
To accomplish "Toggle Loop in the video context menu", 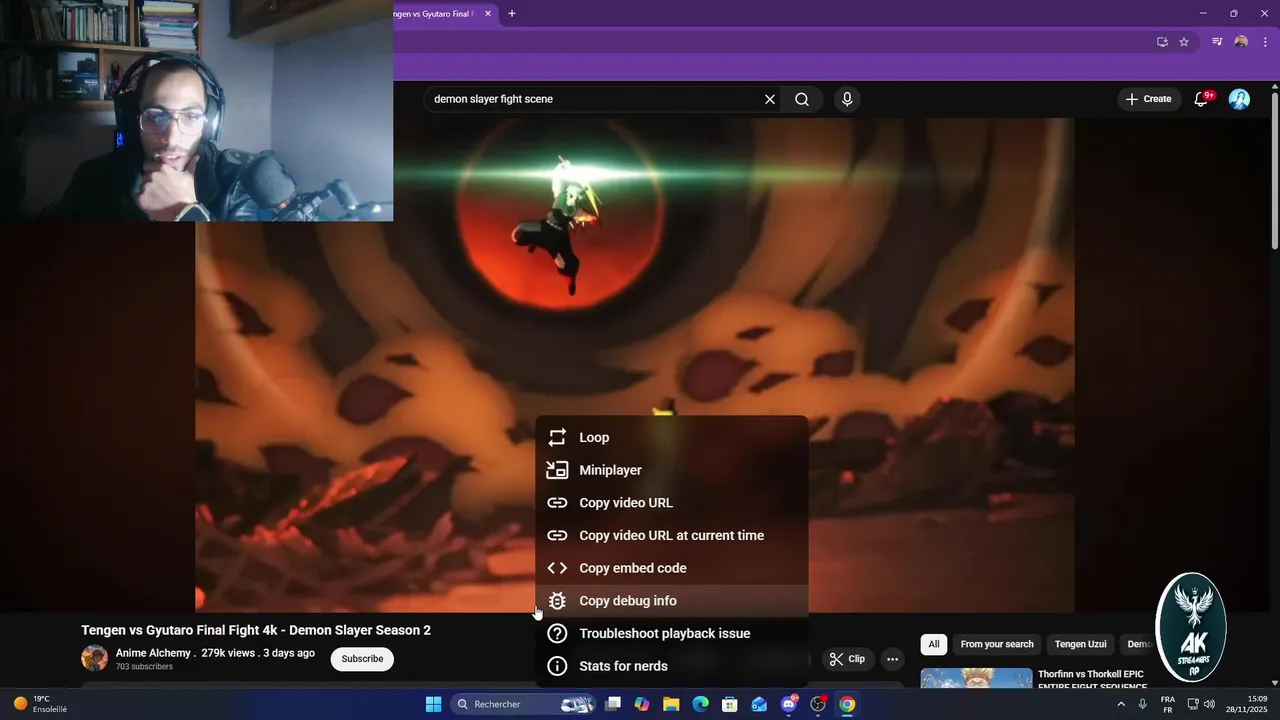I will point(671,437).
